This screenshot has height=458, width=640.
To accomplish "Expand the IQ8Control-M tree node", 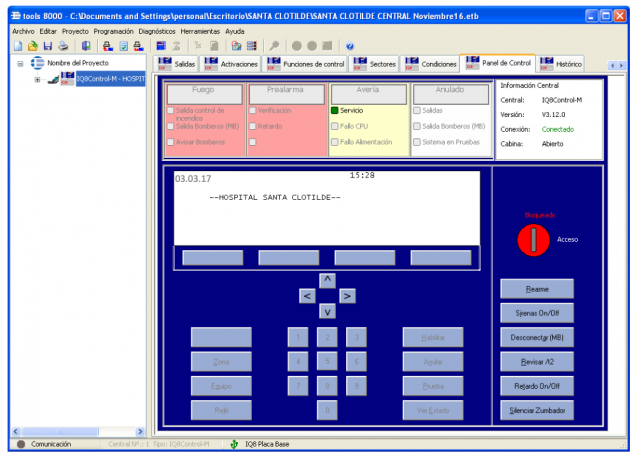I will click(37, 79).
